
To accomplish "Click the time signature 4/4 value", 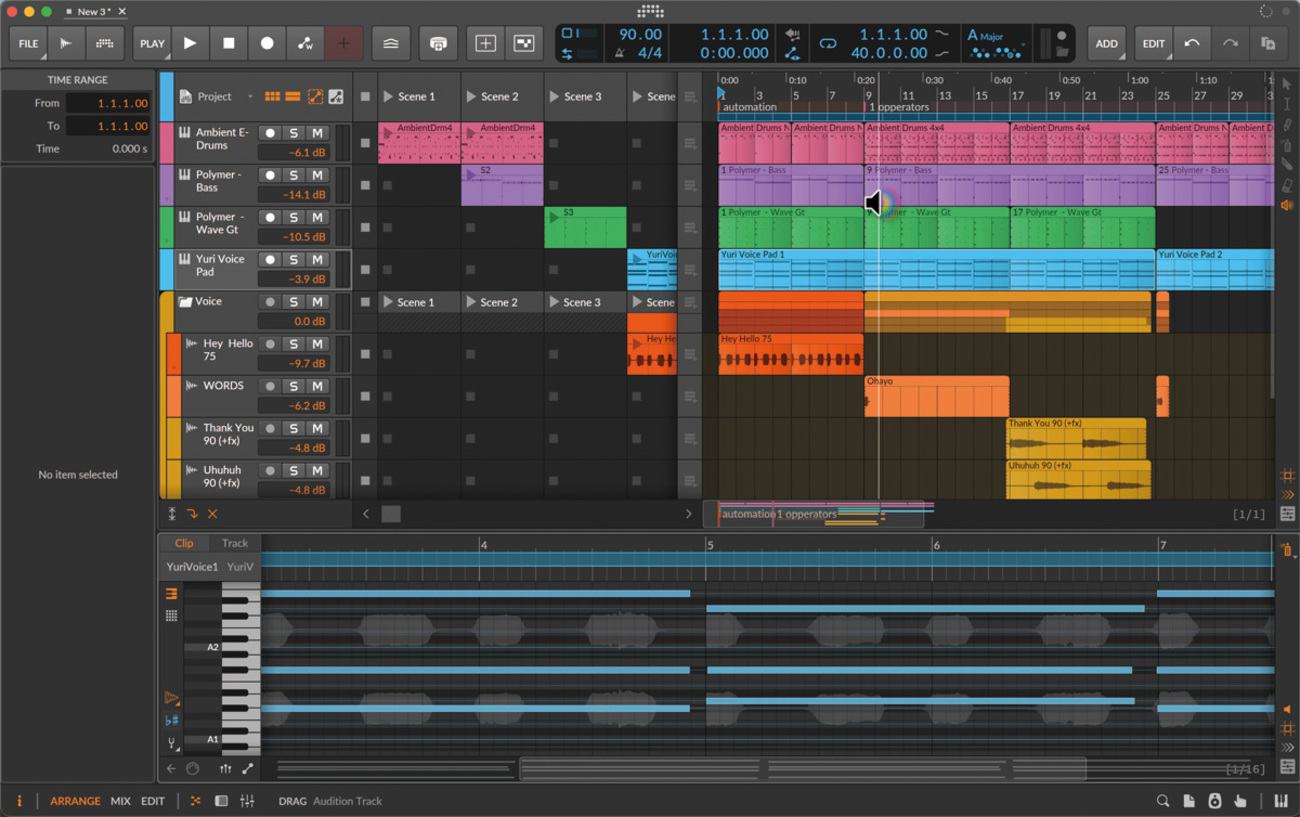I will 650,53.
